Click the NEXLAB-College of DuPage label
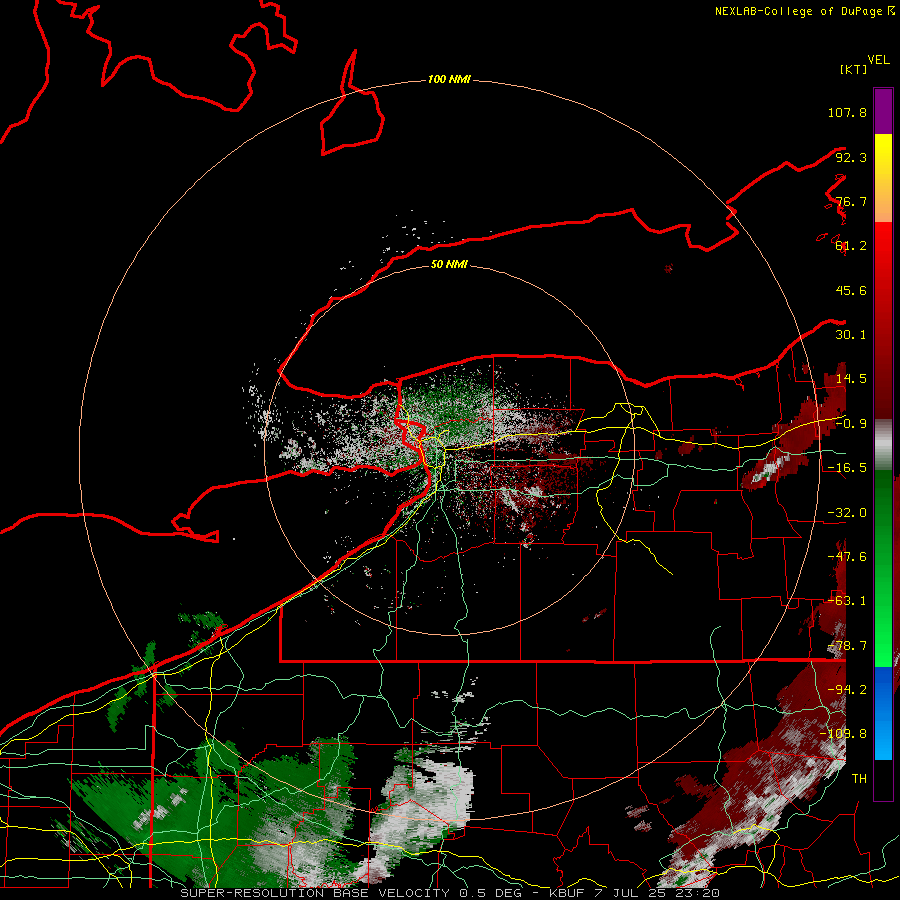 click(805, 11)
